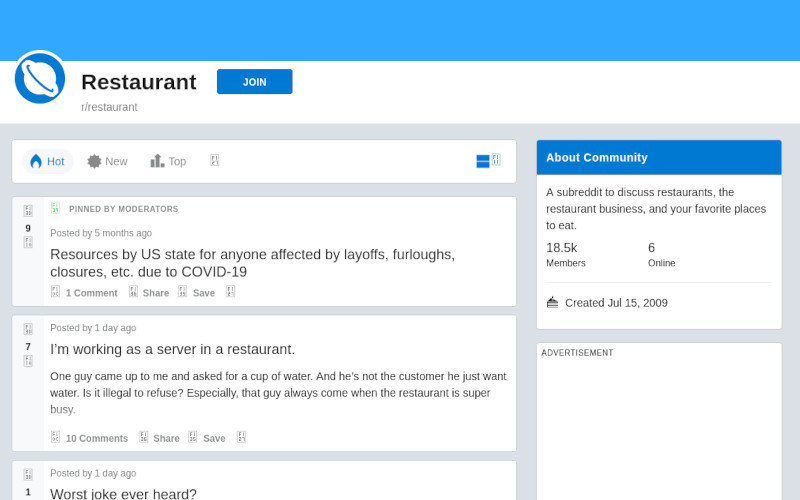Save the 'working as a server' post
Viewport: 800px width, 500px height.
(x=207, y=437)
